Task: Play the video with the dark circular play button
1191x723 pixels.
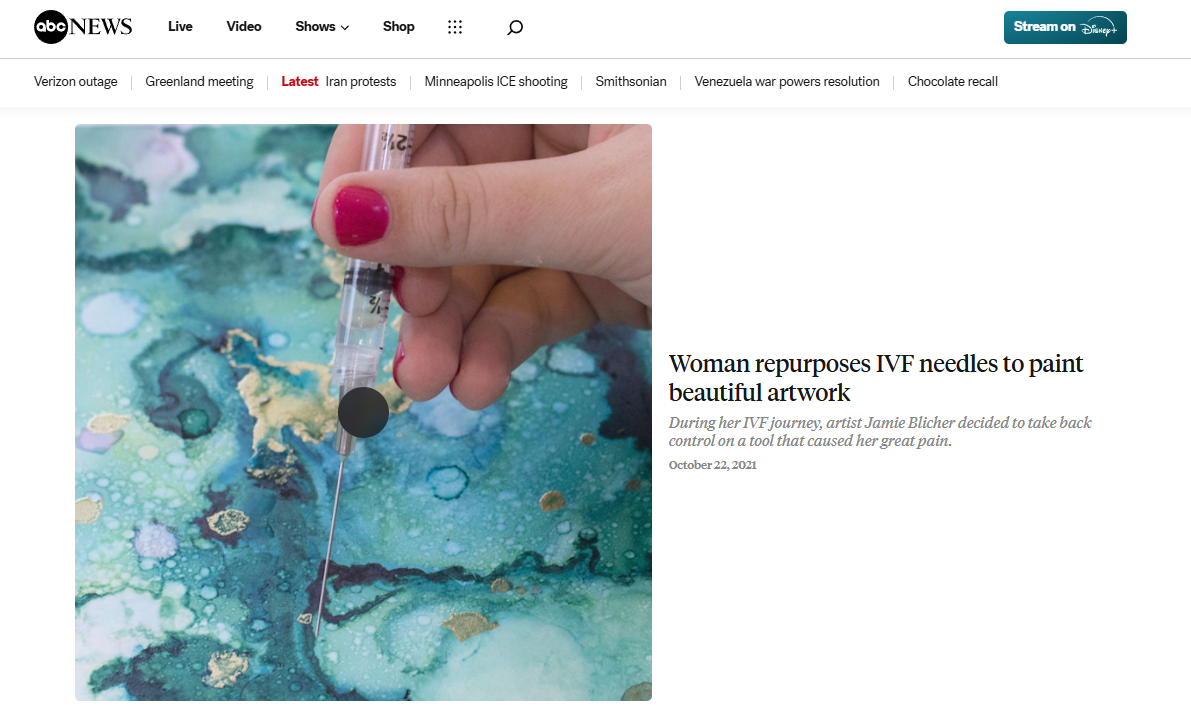Action: 363,412
